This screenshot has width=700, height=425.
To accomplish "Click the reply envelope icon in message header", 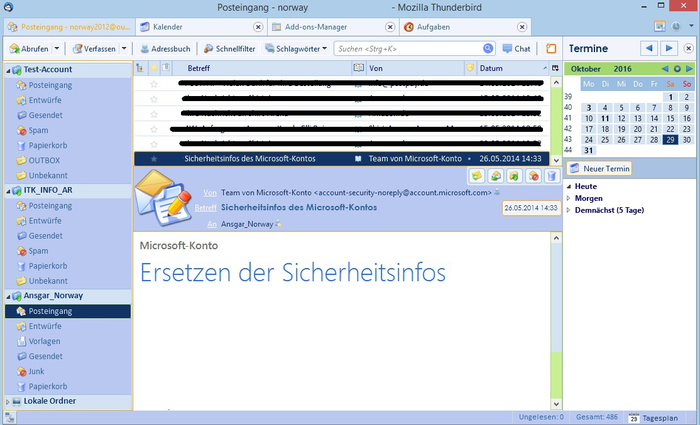I will (x=495, y=176).
